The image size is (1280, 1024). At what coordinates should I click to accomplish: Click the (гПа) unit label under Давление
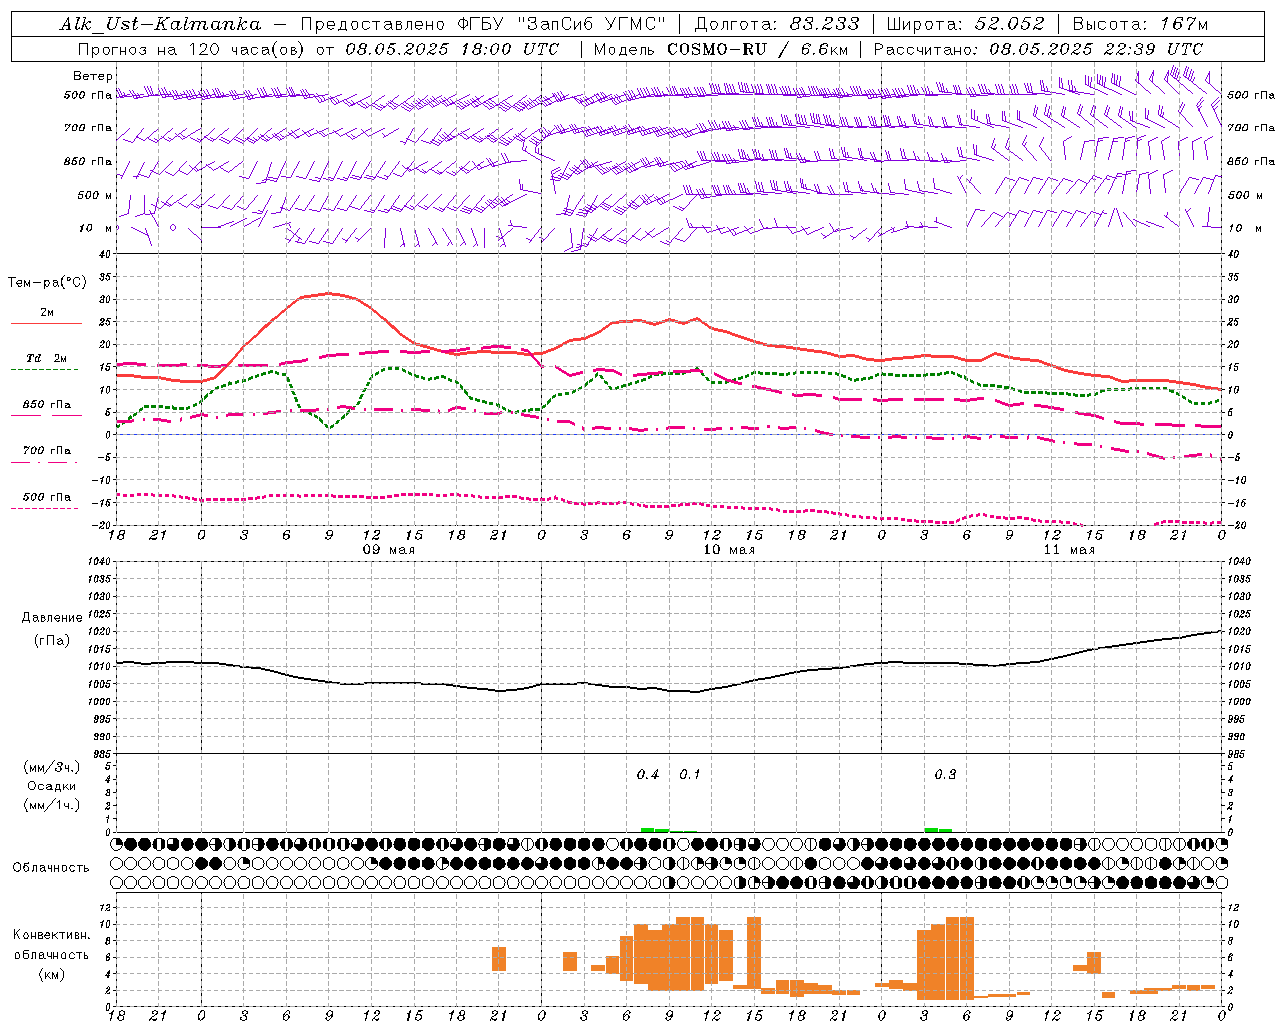[52, 641]
